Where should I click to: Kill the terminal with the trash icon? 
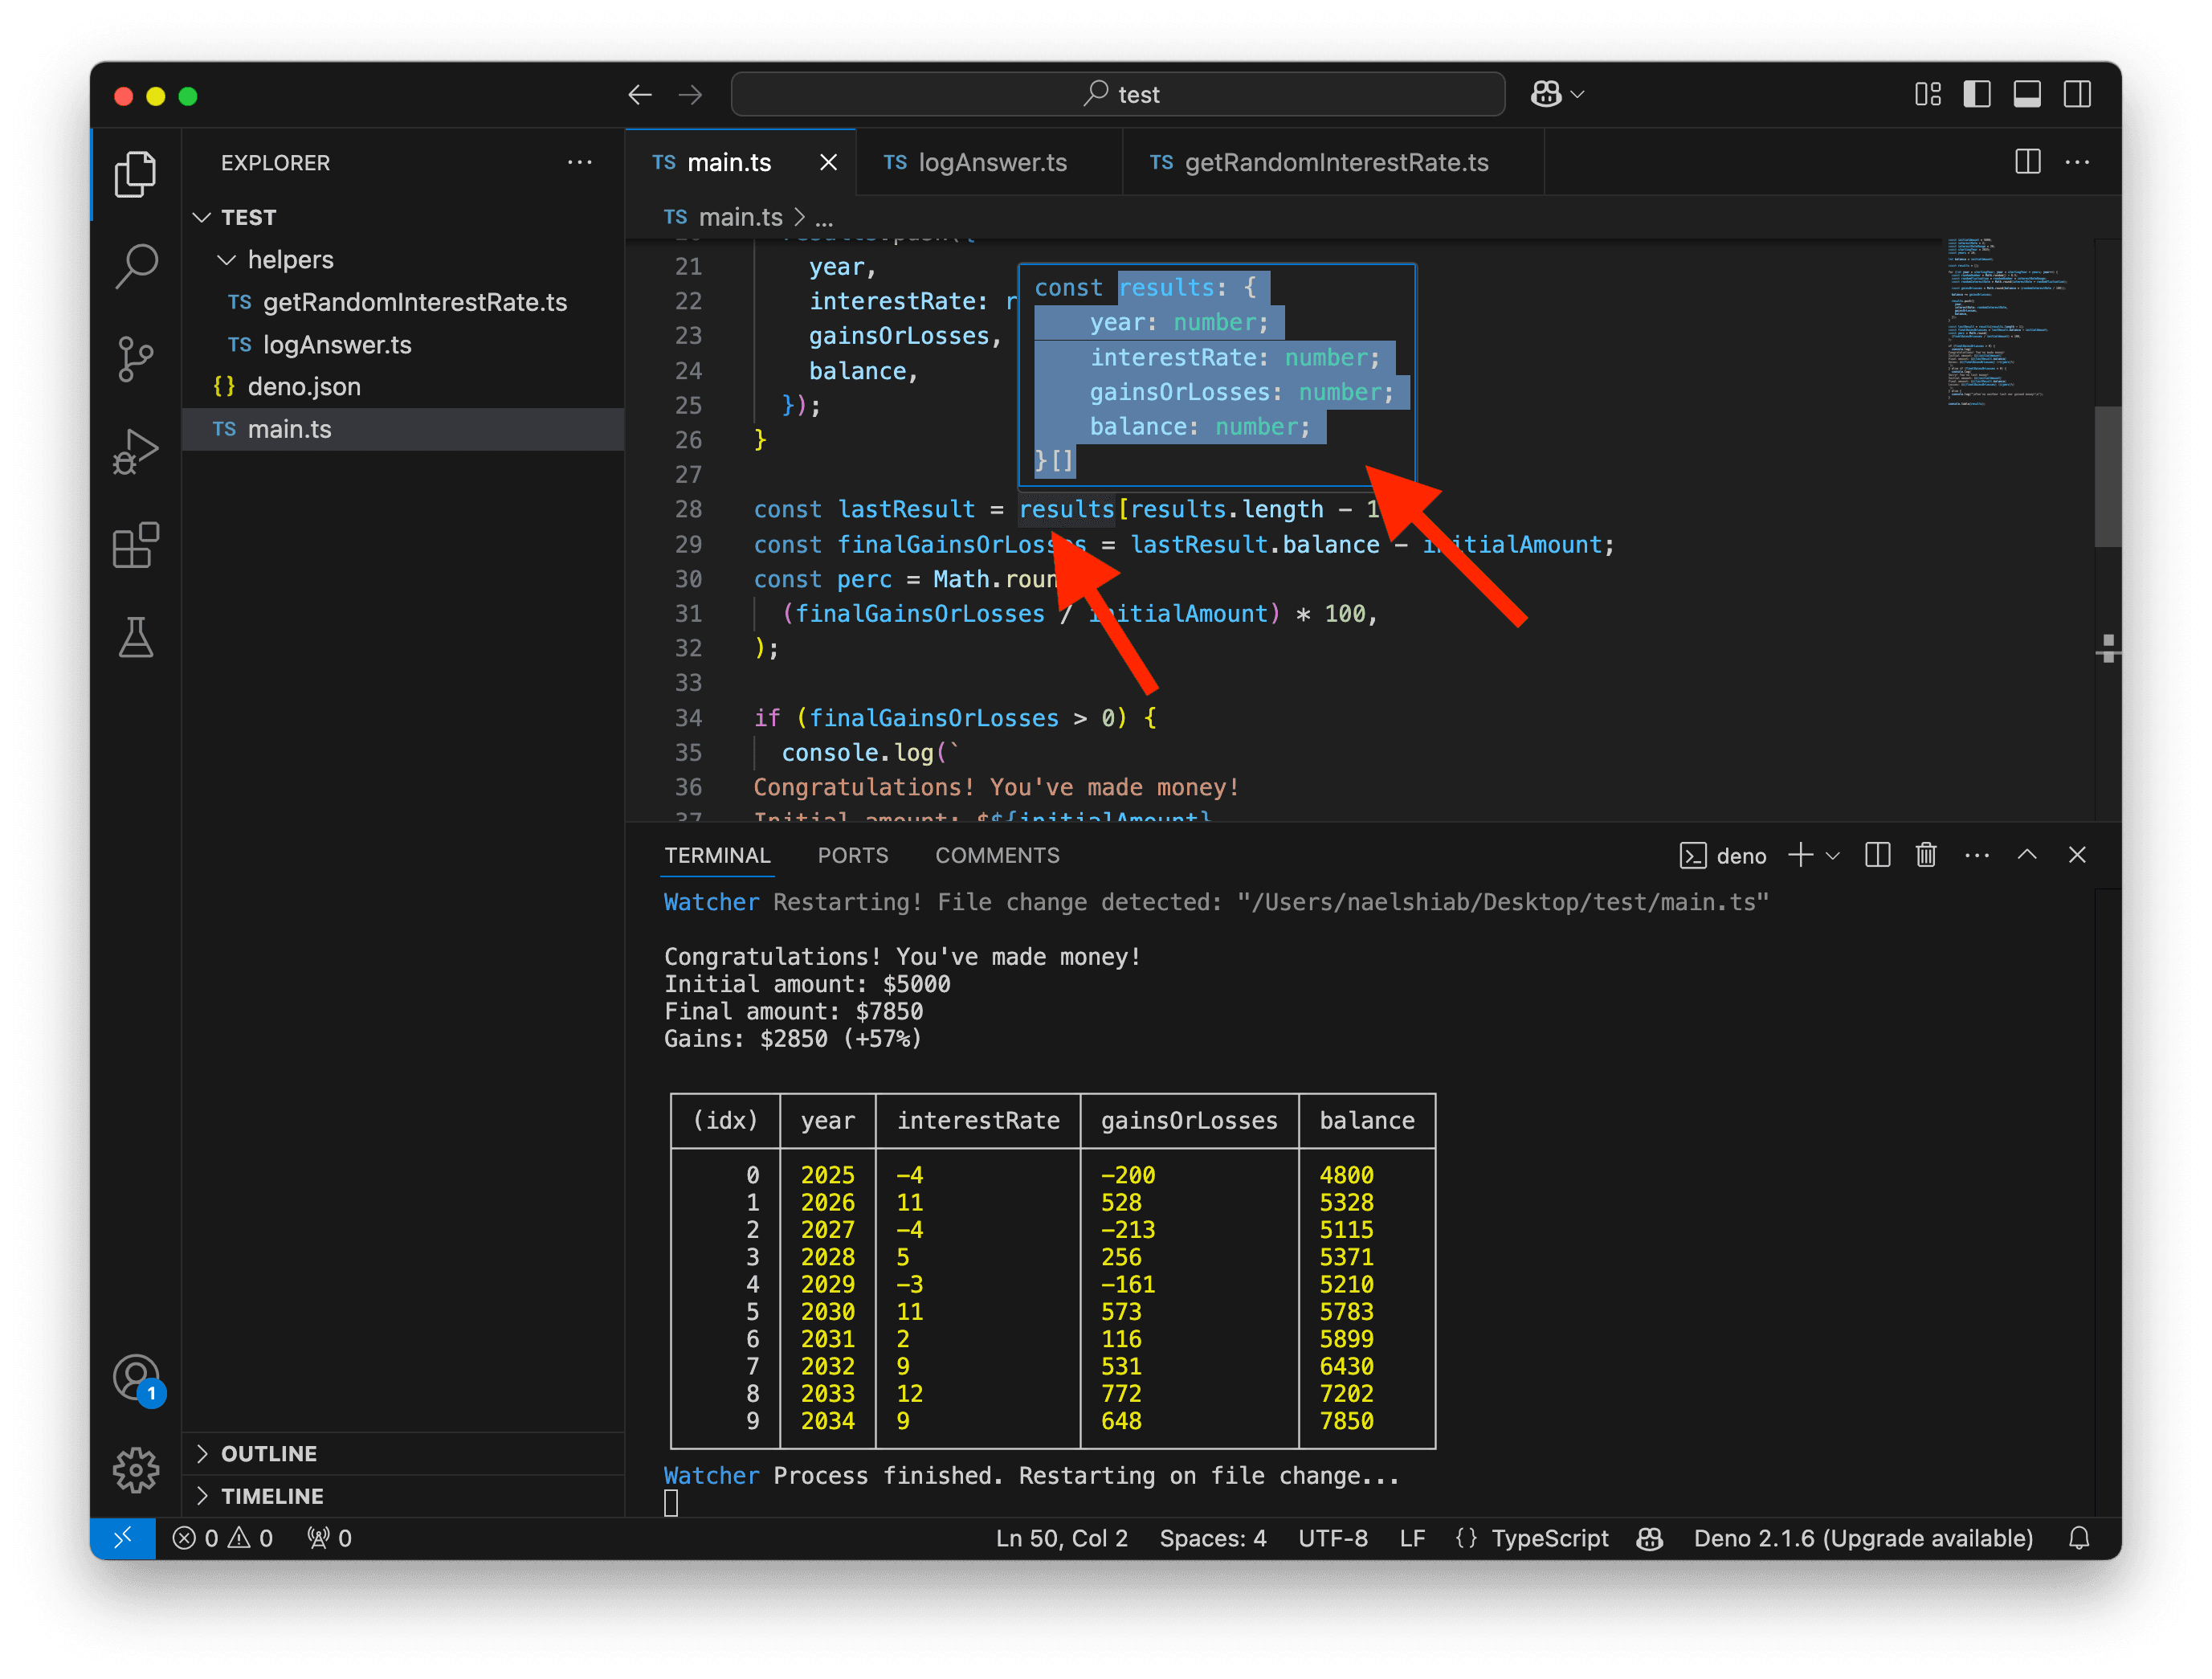[x=1926, y=855]
